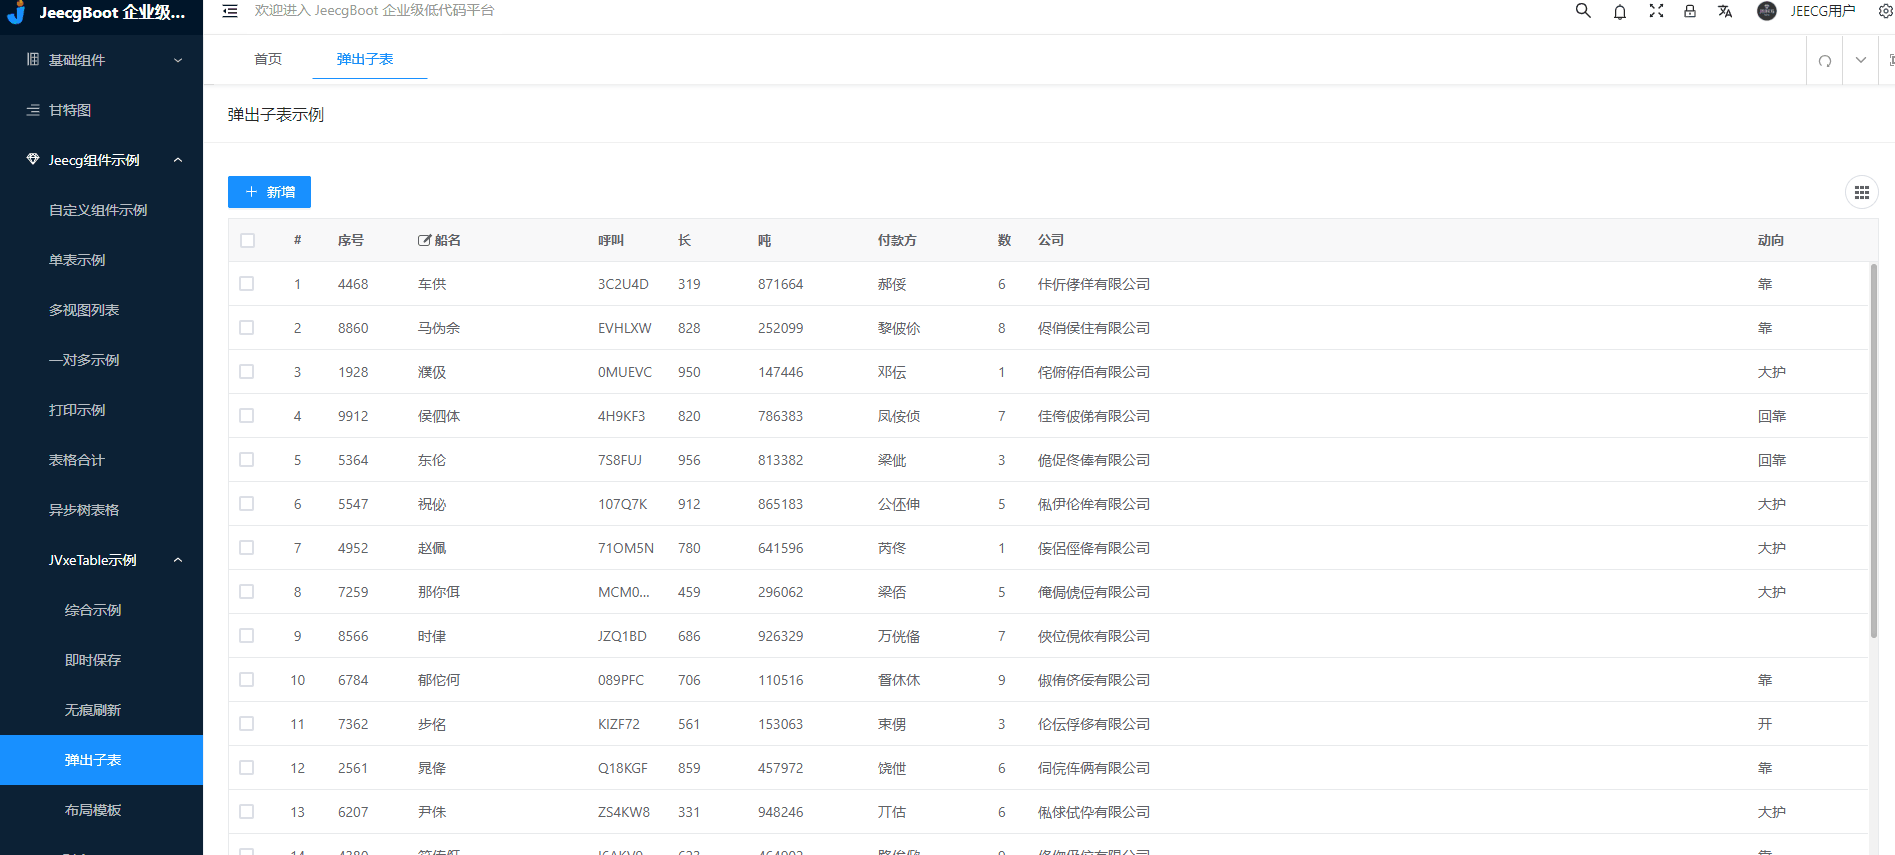Click the JEECG user avatar
1895x855 pixels.
(x=1767, y=11)
